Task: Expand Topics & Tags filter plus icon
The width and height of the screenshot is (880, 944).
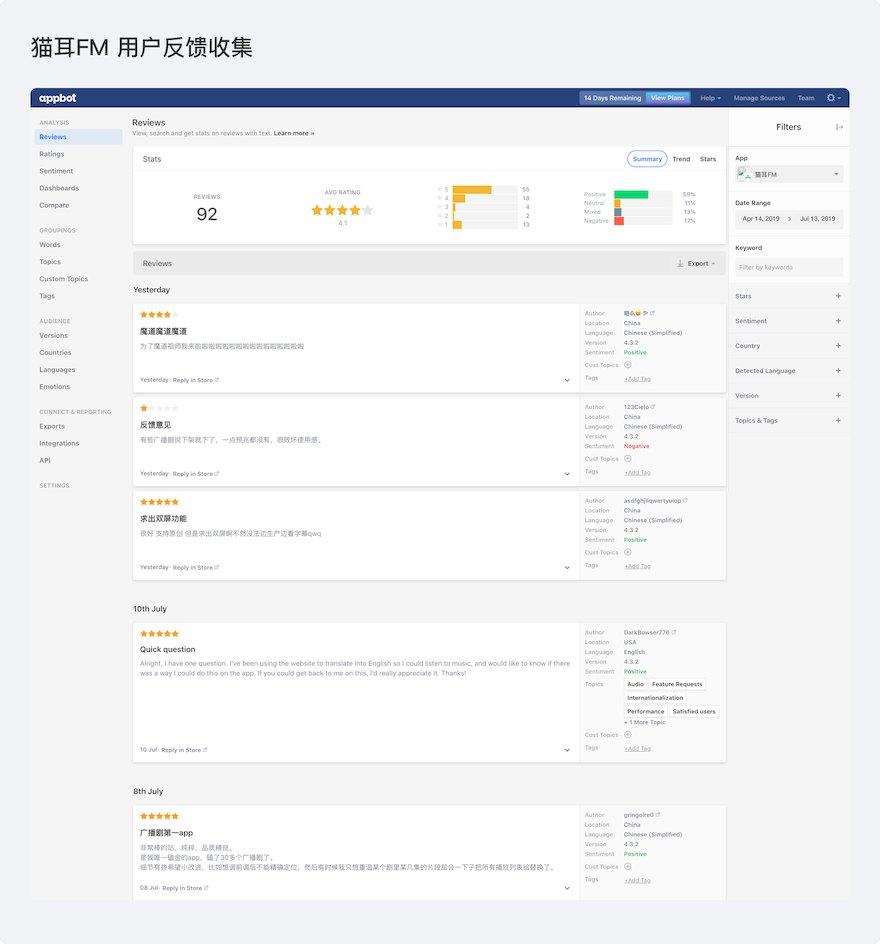Action: tap(838, 420)
